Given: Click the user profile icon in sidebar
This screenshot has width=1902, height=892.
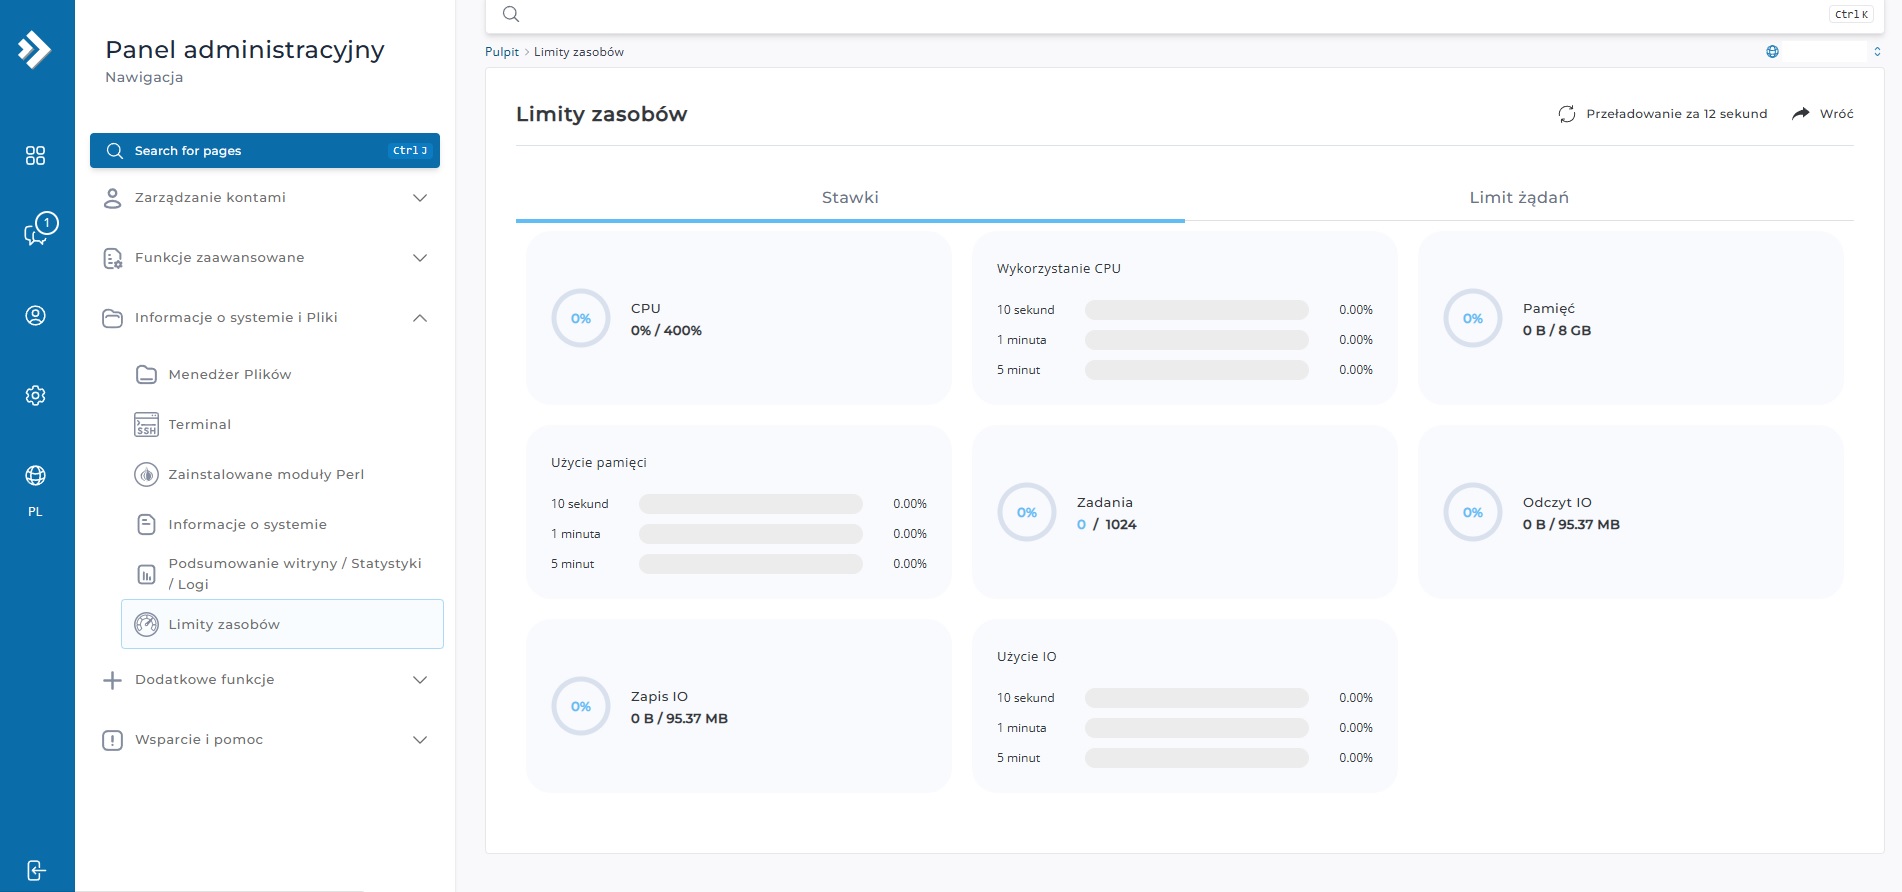Looking at the screenshot, I should pyautogui.click(x=36, y=316).
